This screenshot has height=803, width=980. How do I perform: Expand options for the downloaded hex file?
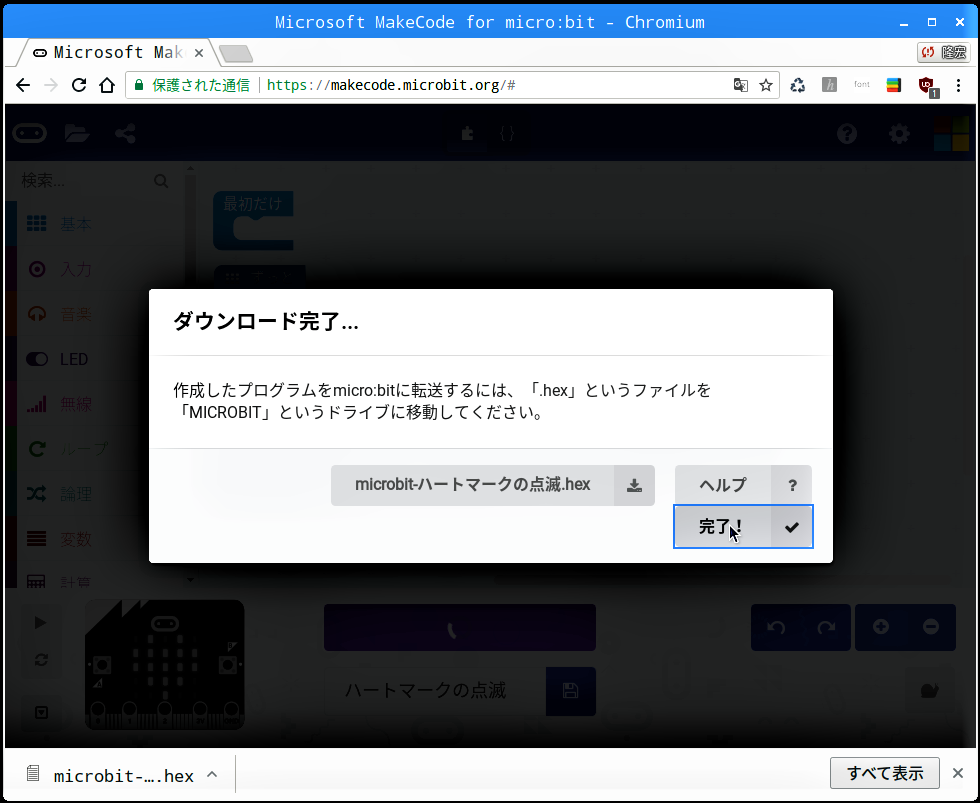click(212, 774)
